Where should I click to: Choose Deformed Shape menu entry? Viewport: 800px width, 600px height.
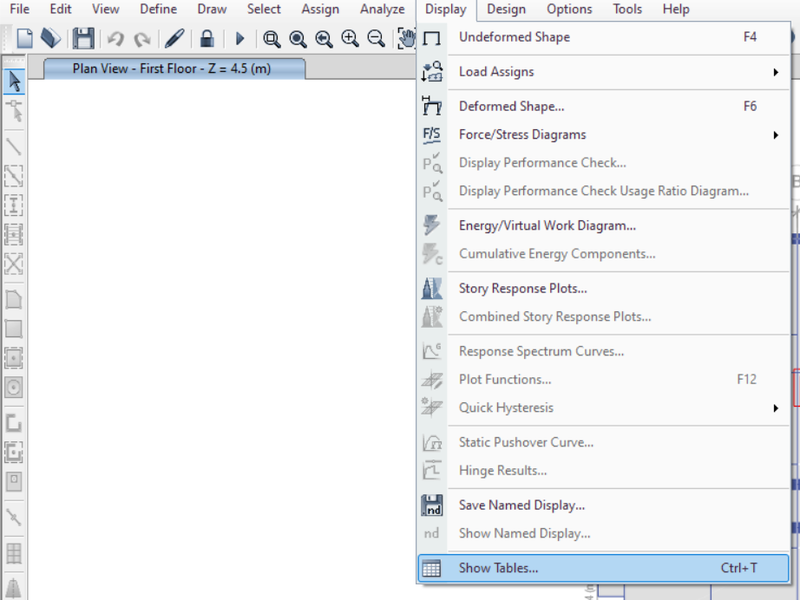click(604, 107)
